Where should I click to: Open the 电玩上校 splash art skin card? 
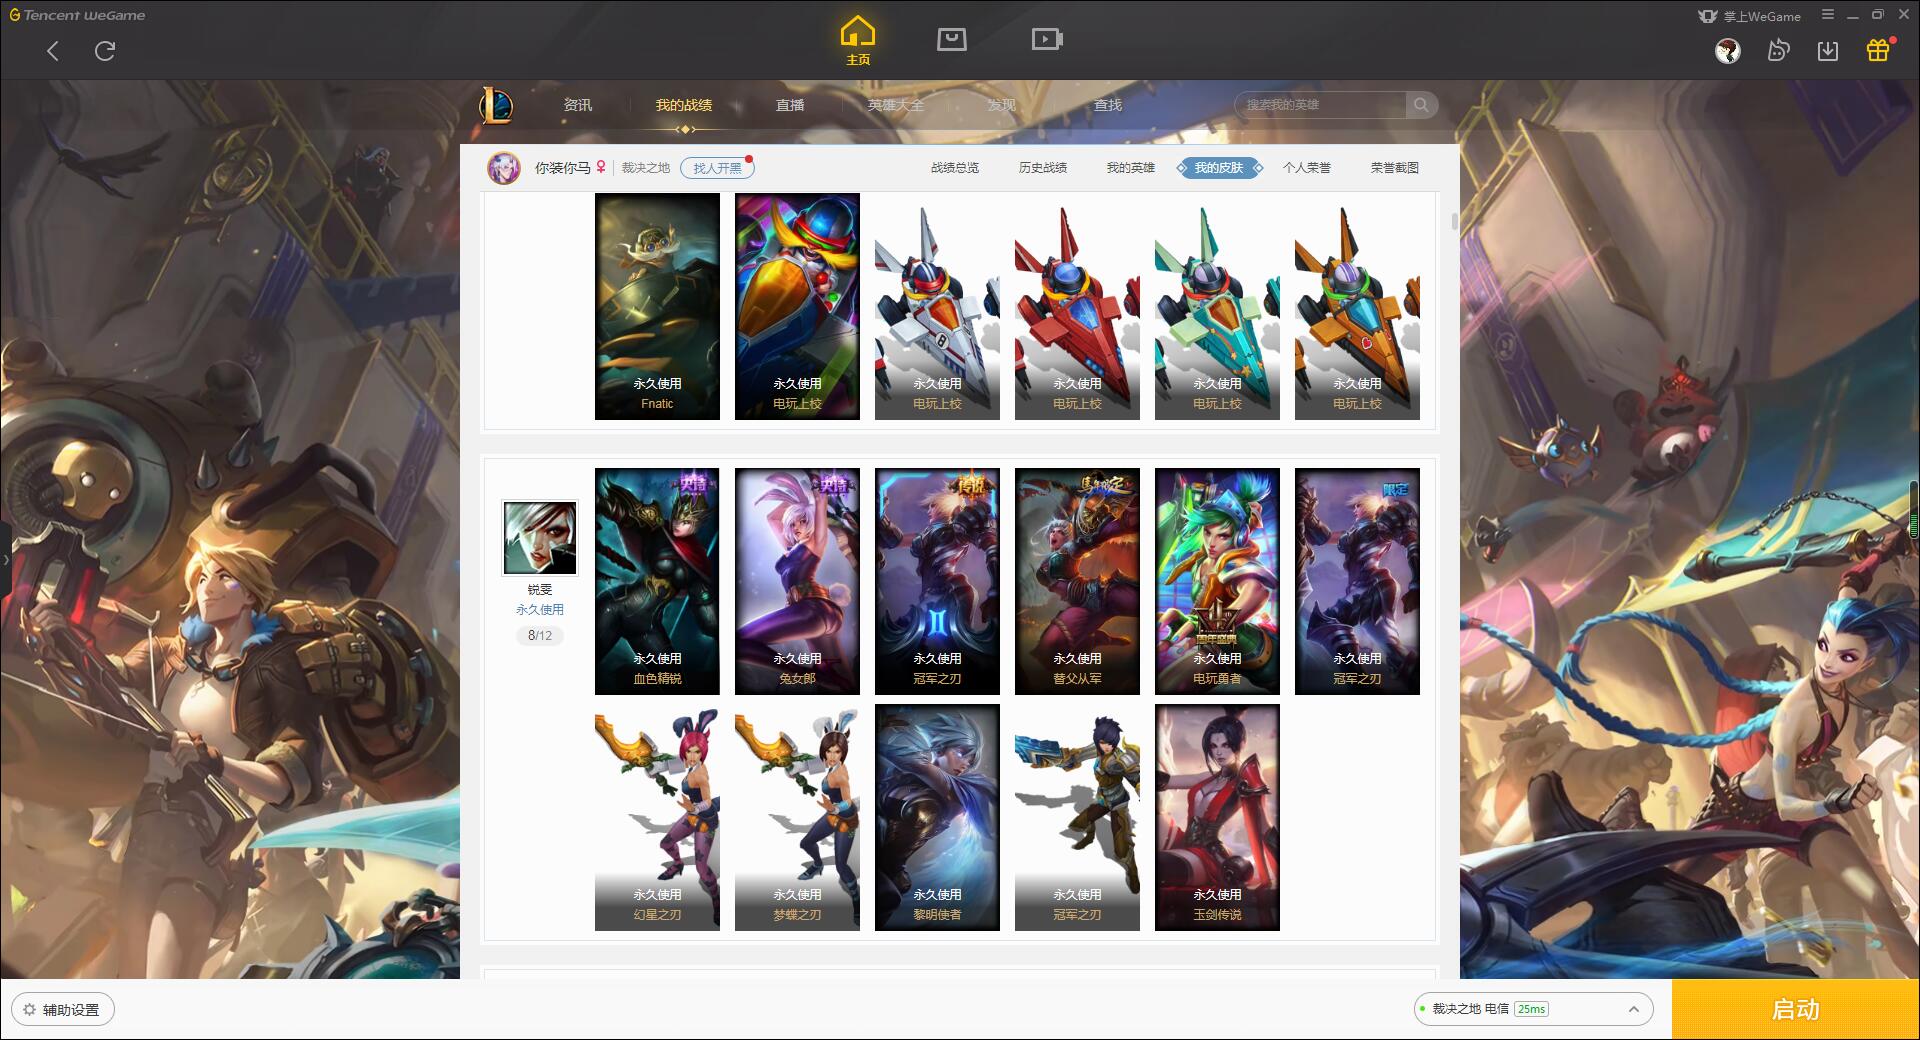[797, 306]
